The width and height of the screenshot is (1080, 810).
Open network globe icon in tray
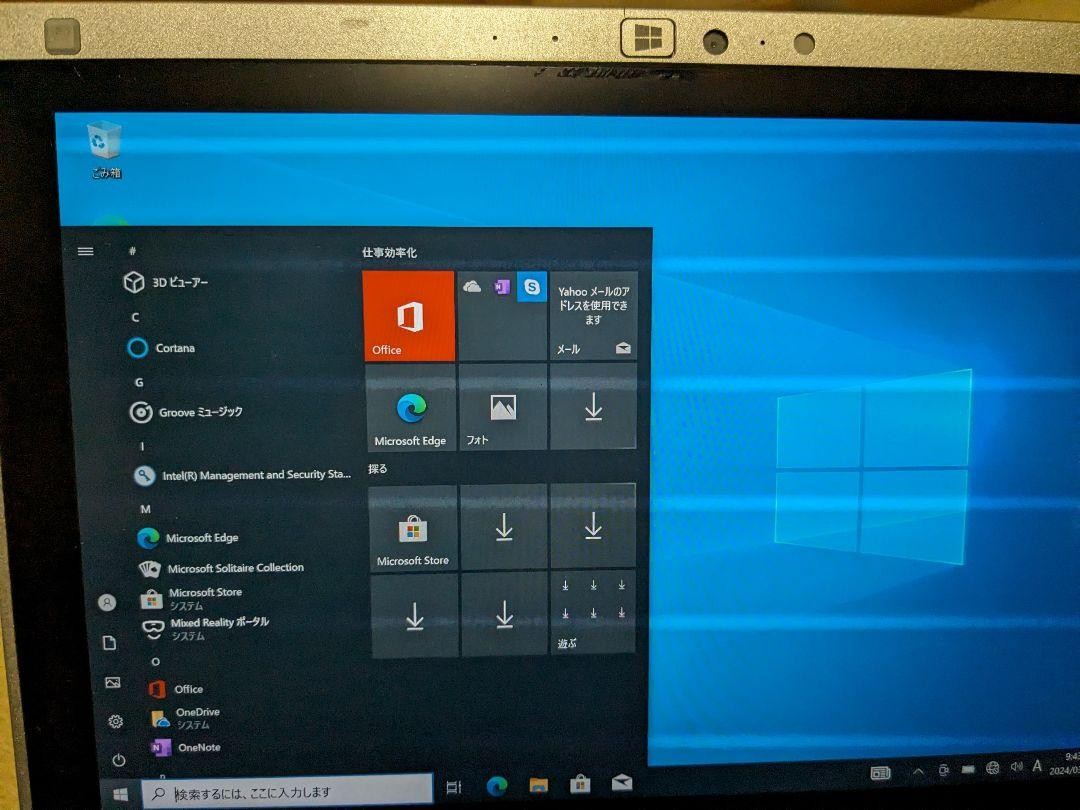(993, 768)
